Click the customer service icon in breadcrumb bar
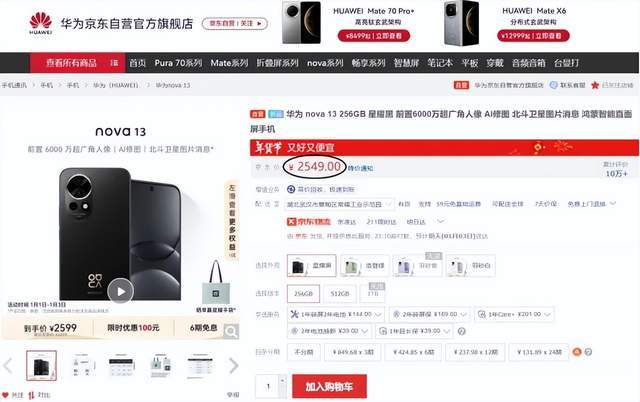 tap(553, 85)
